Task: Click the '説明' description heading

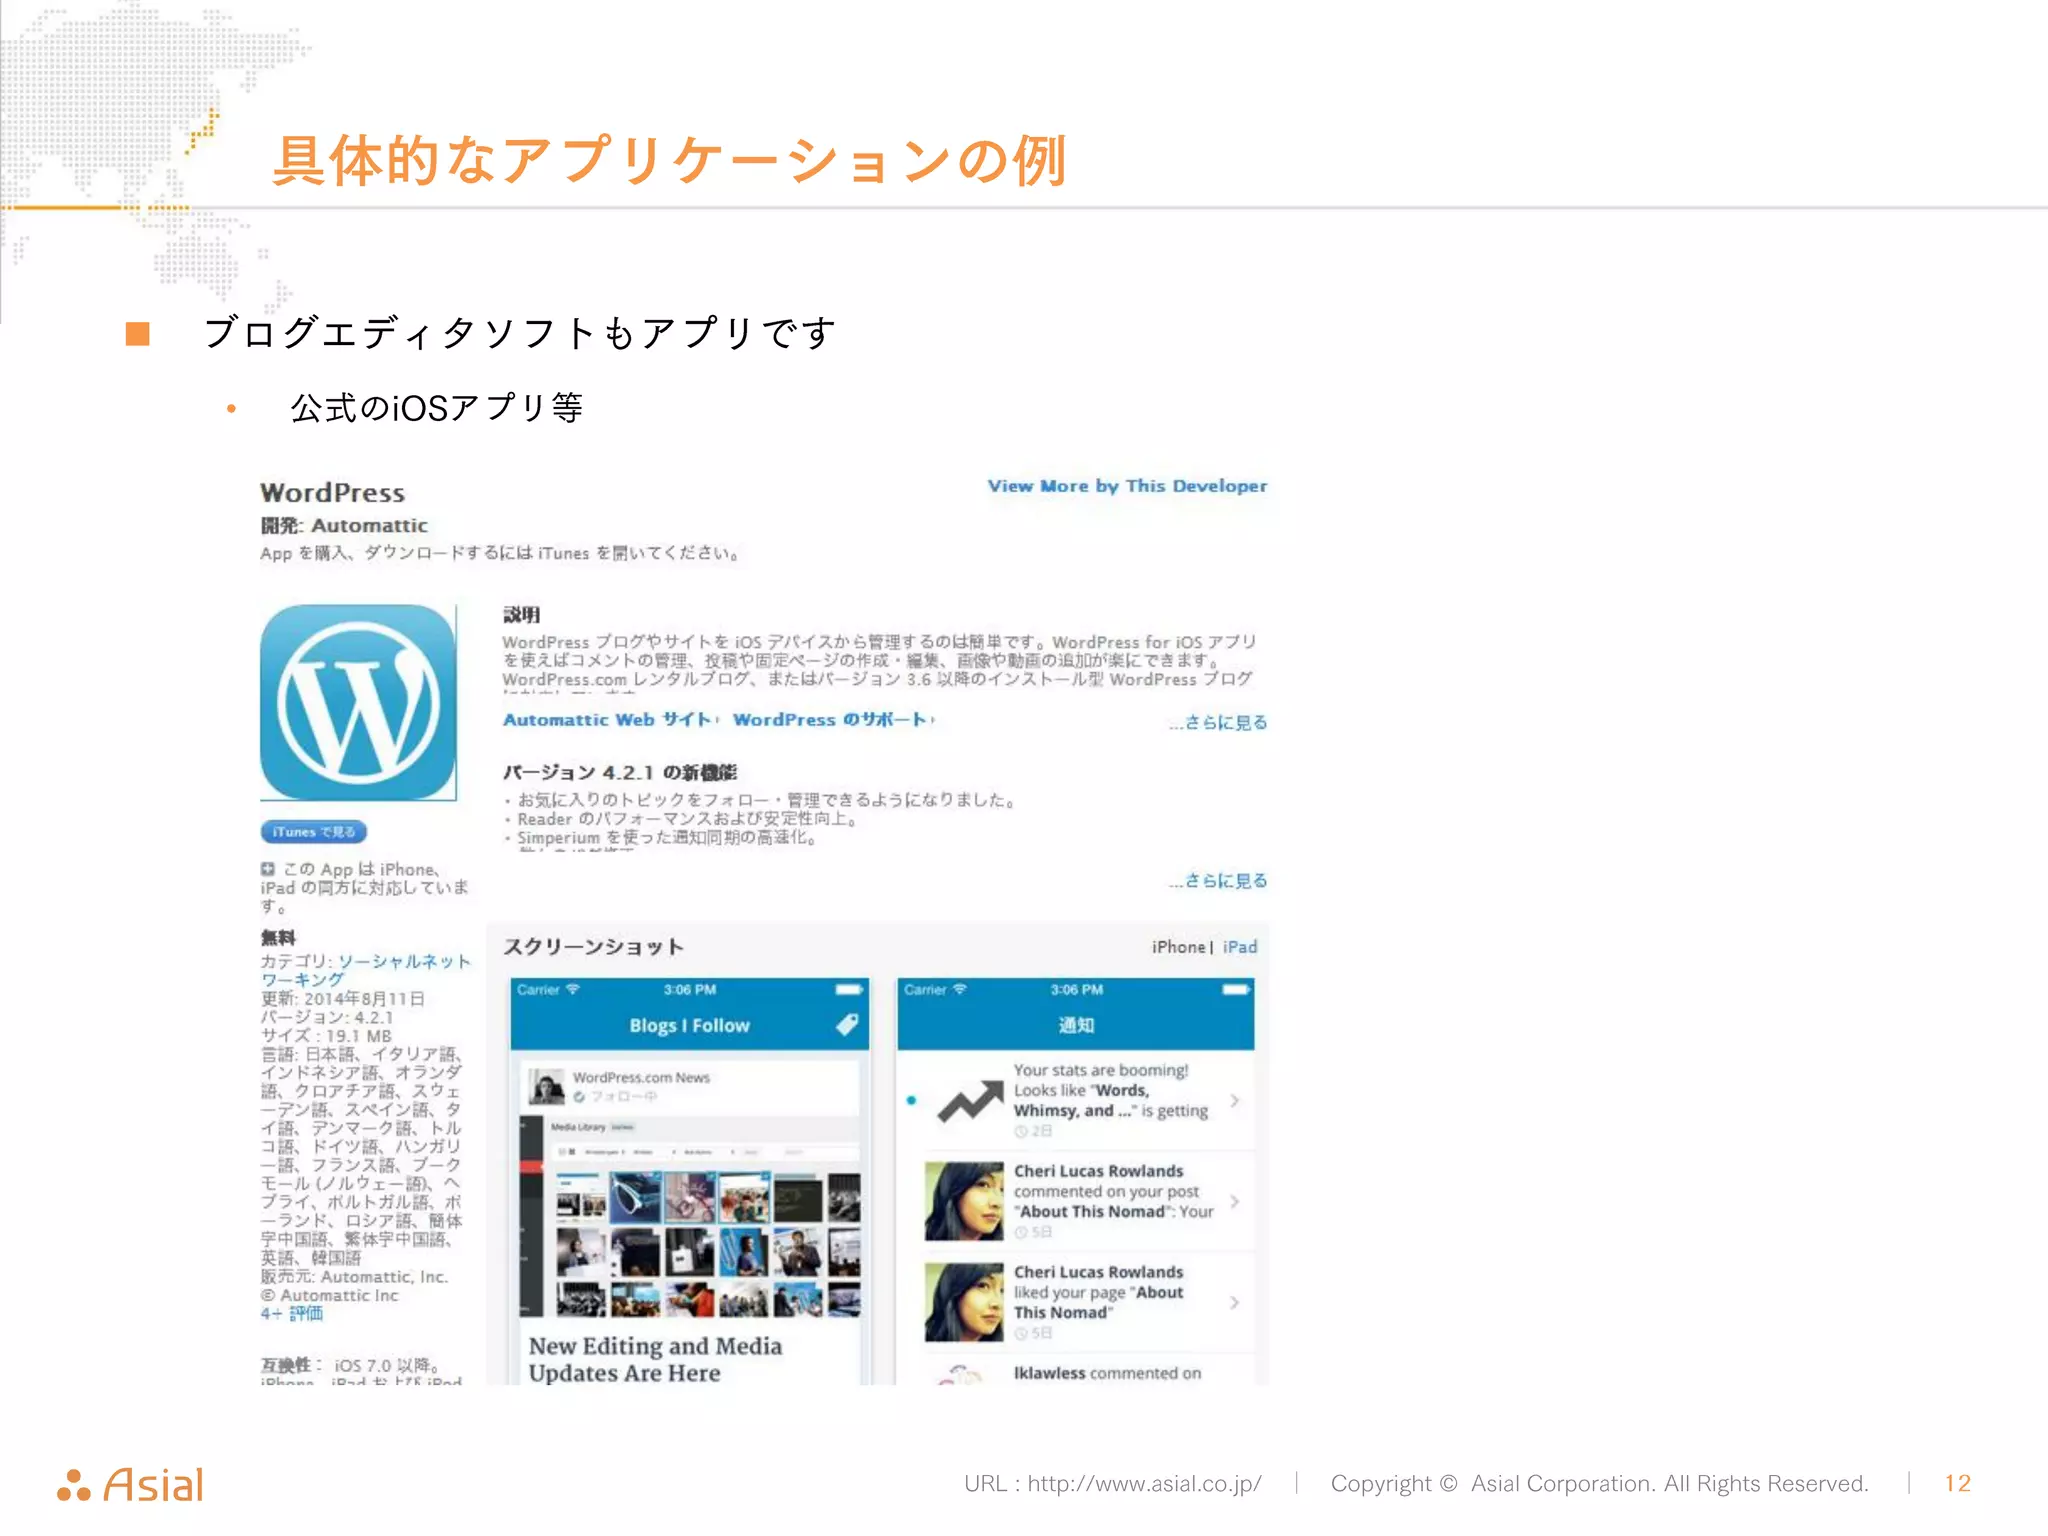Action: coord(521,615)
